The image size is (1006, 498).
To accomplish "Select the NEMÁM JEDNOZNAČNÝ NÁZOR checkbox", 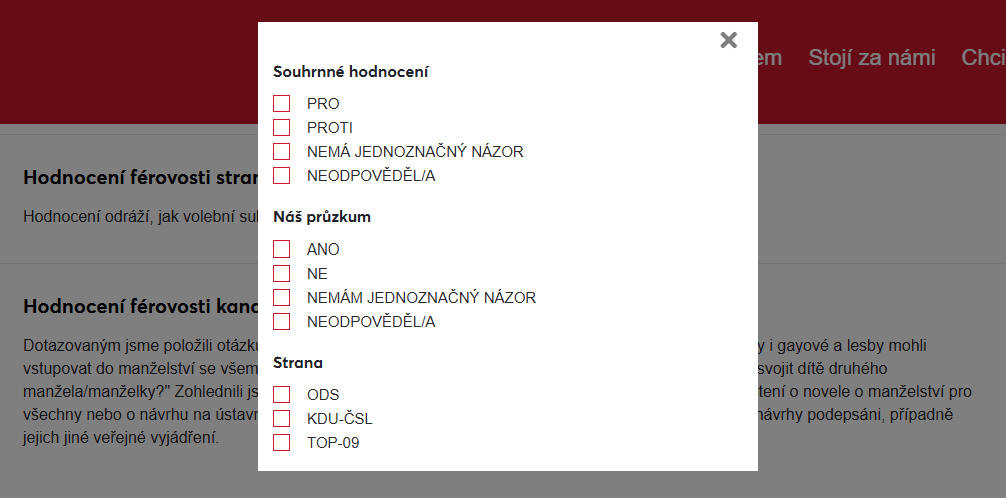I will click(x=282, y=298).
